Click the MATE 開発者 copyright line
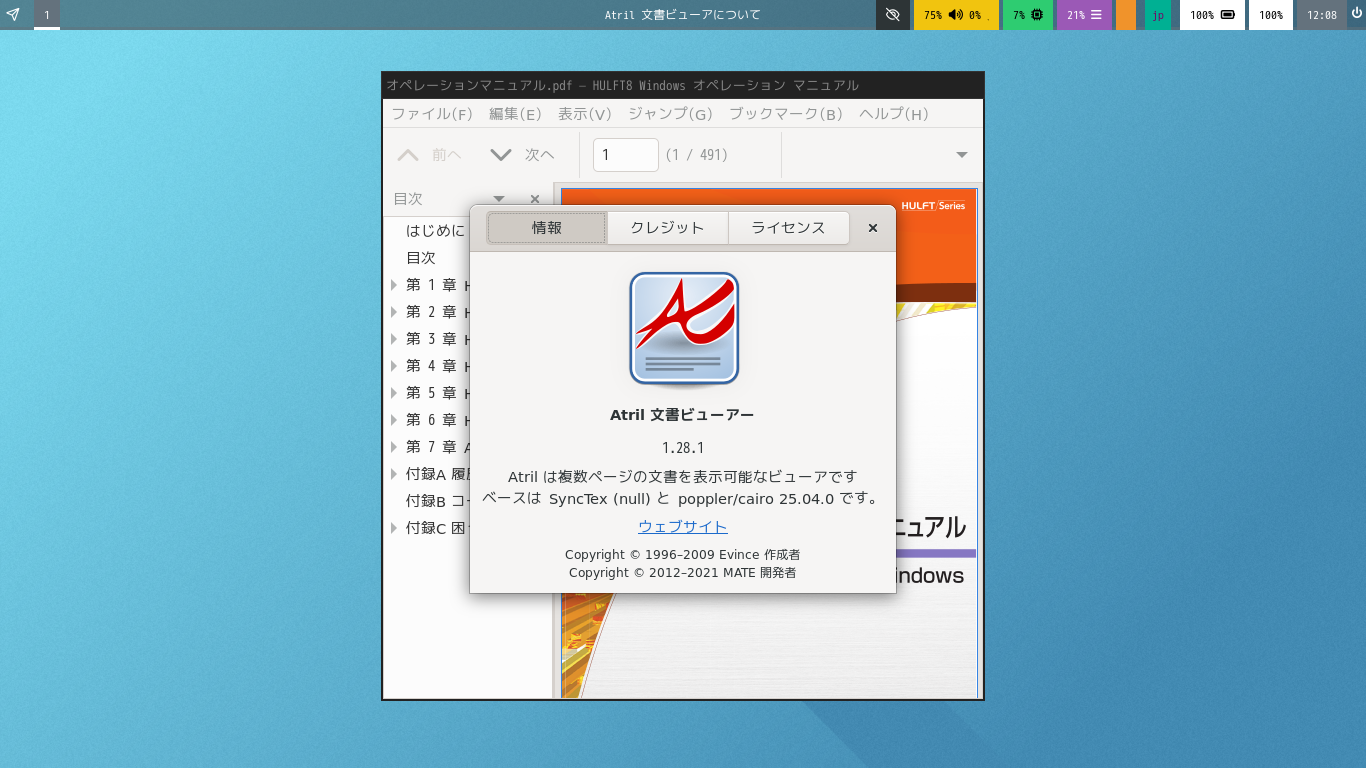This screenshot has width=1366, height=768. [682, 573]
